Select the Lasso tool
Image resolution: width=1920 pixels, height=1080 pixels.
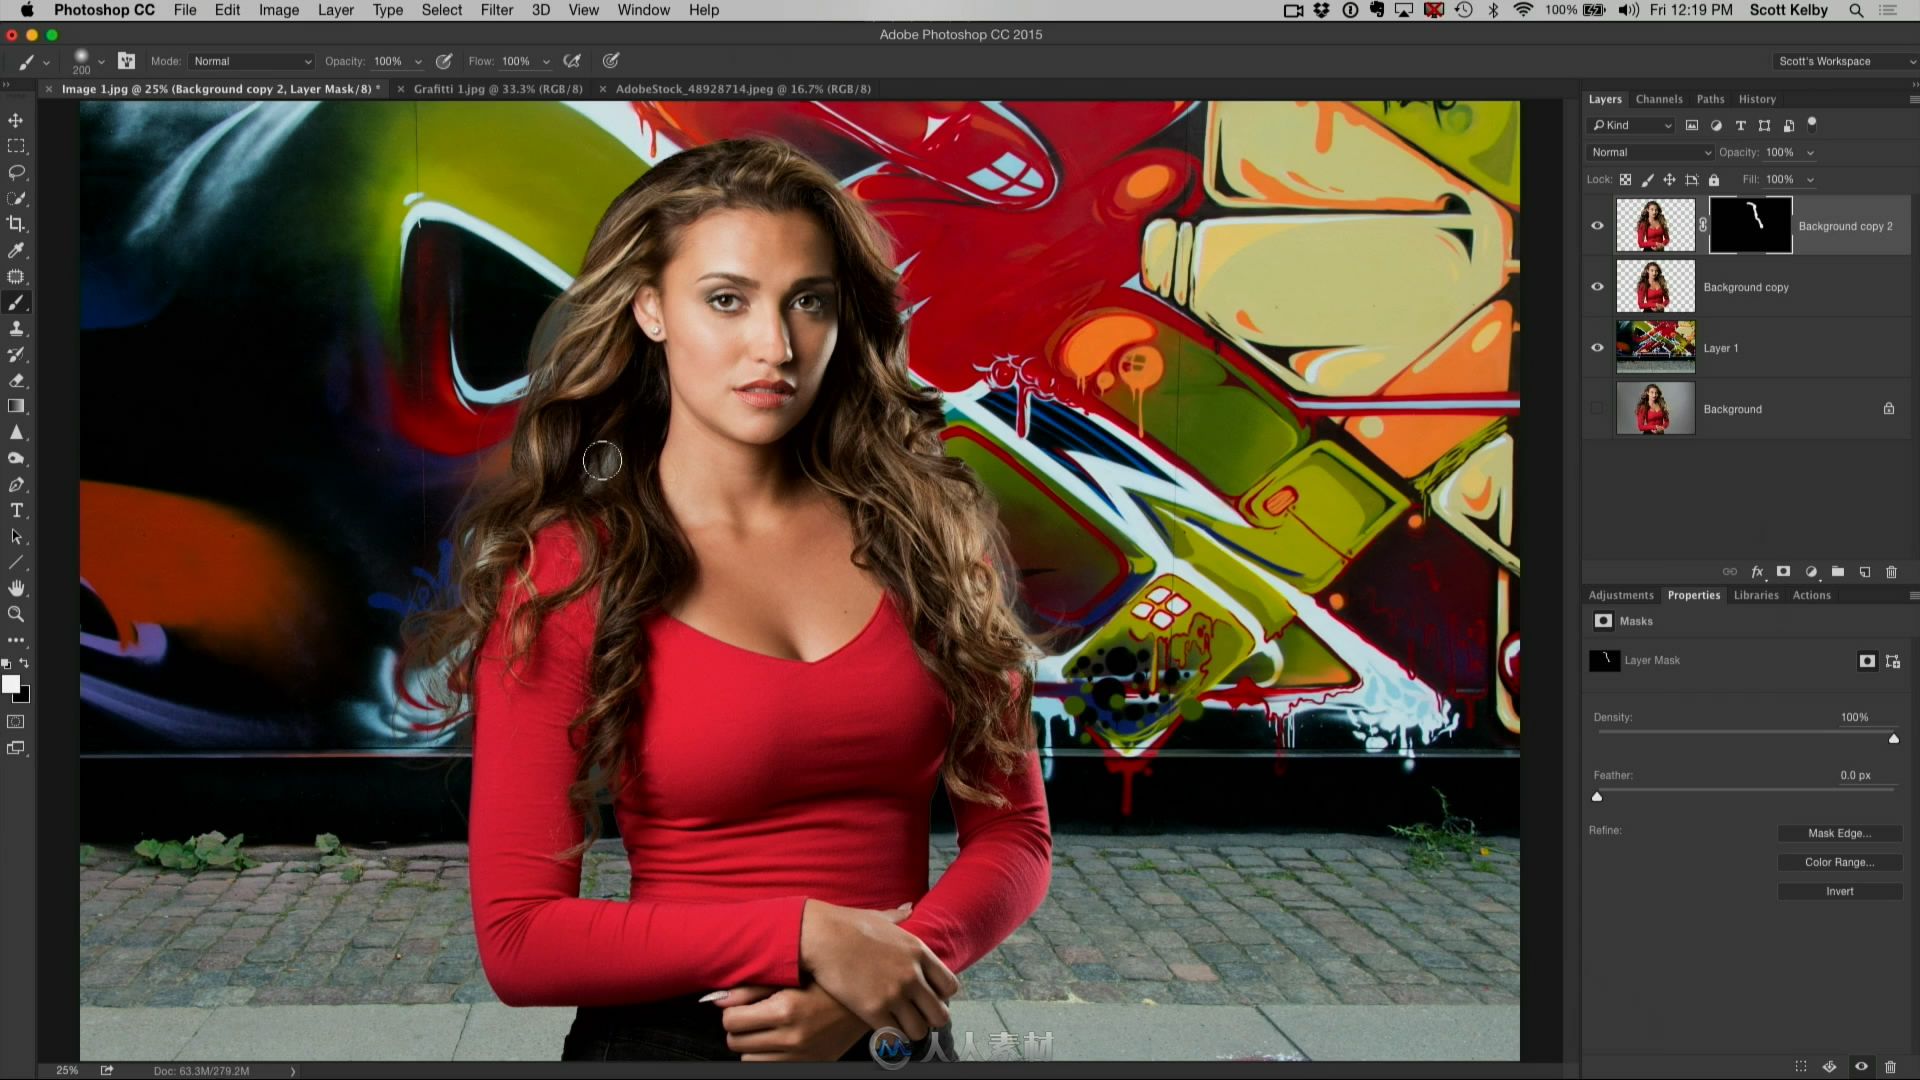(17, 171)
